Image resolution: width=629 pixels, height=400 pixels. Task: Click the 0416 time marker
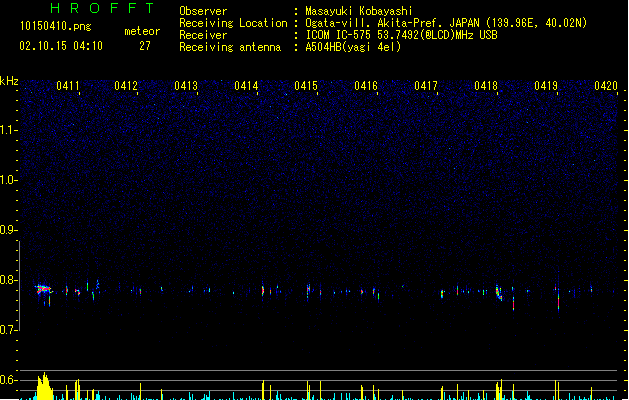[x=366, y=86]
